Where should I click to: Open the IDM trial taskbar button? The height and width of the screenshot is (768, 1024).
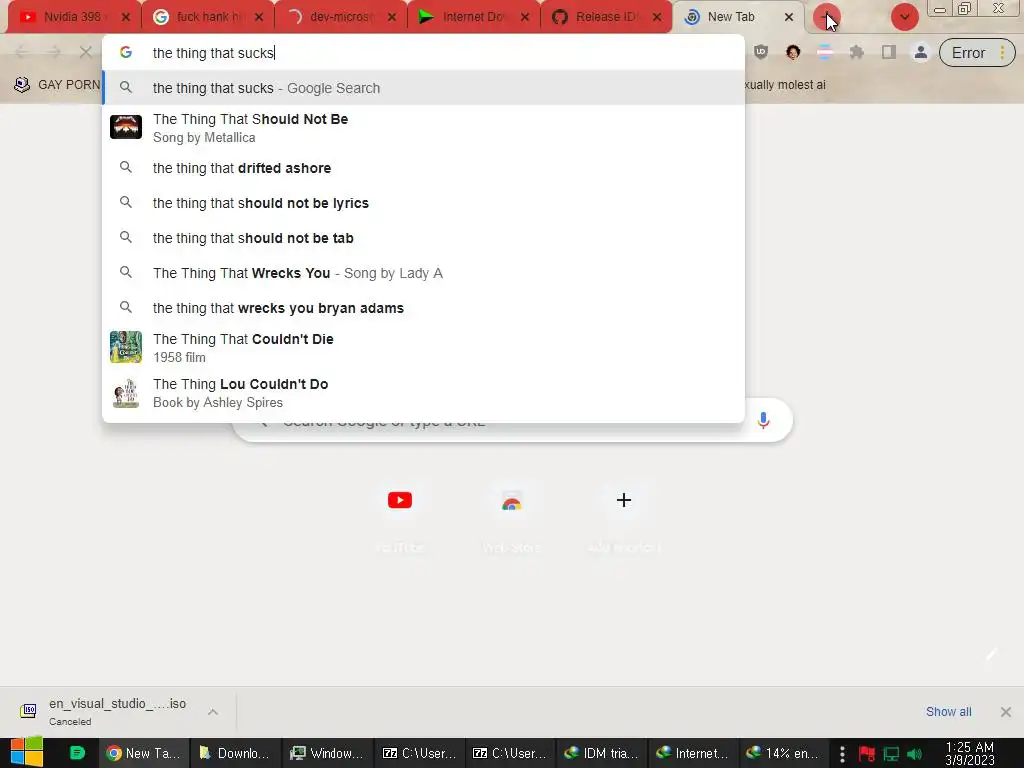[x=601, y=753]
